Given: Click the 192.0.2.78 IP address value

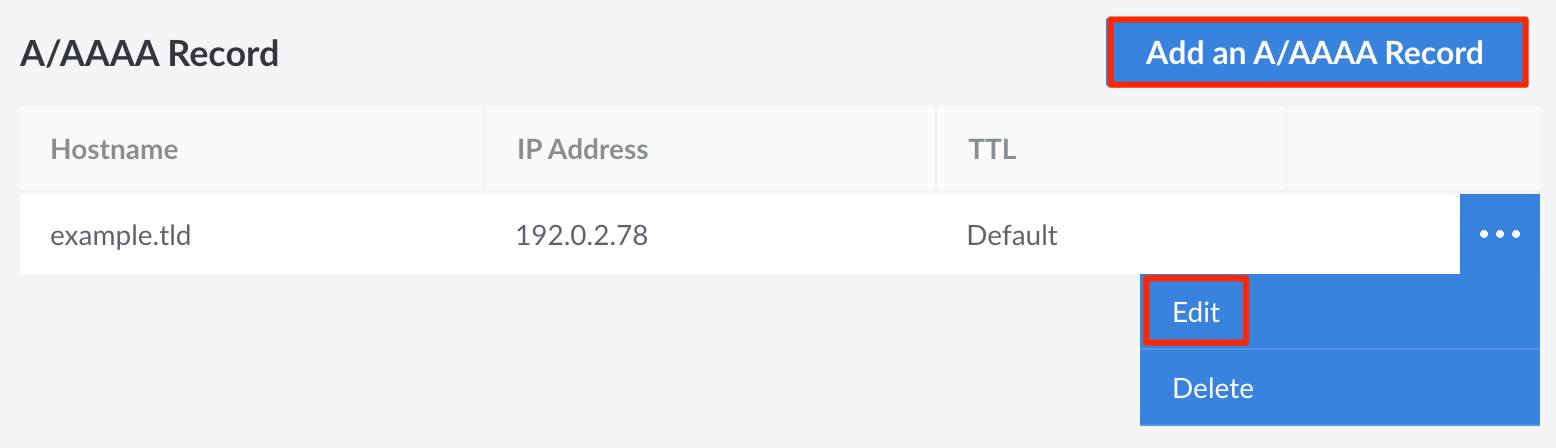Looking at the screenshot, I should point(581,236).
